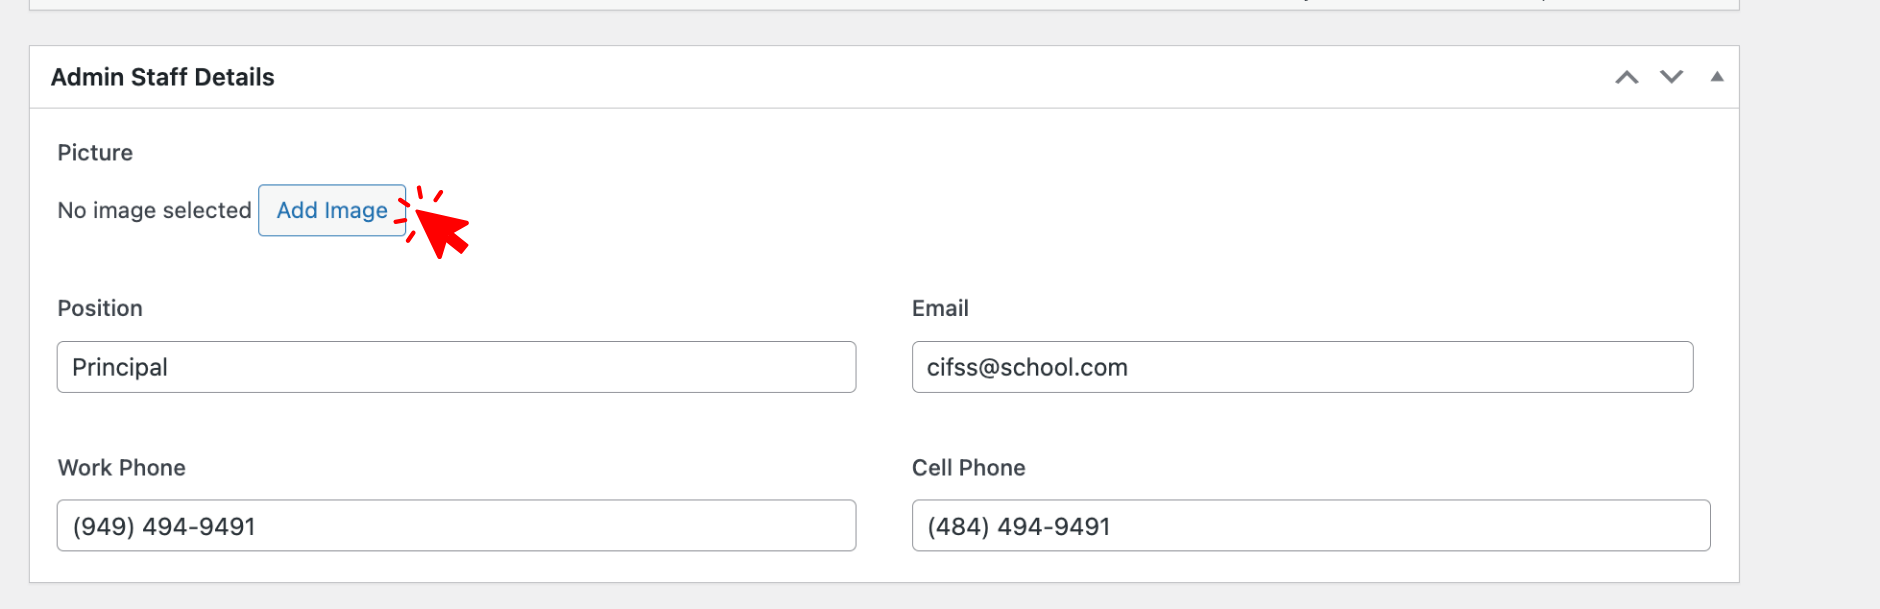Click the red arrow cursor graphic
Image resolution: width=1880 pixels, height=609 pixels.
[x=443, y=230]
